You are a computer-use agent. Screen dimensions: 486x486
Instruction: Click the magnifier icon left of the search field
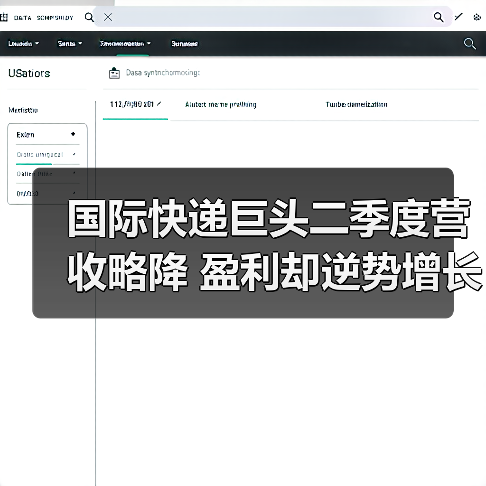click(x=89, y=17)
